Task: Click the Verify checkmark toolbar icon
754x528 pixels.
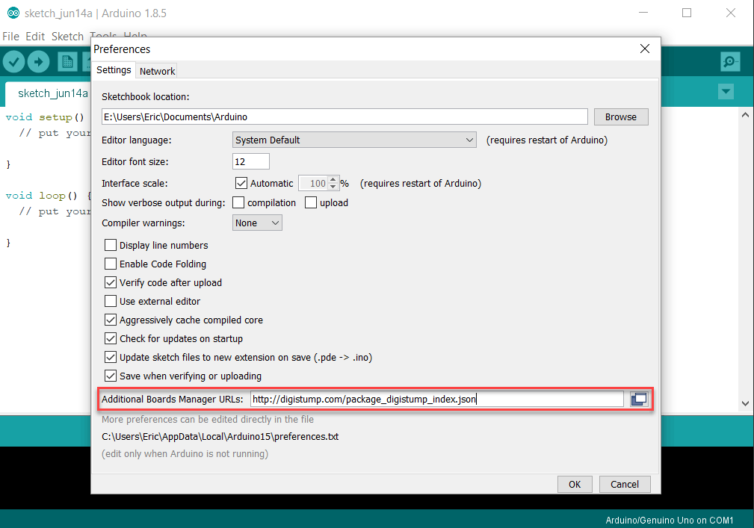Action: (14, 62)
